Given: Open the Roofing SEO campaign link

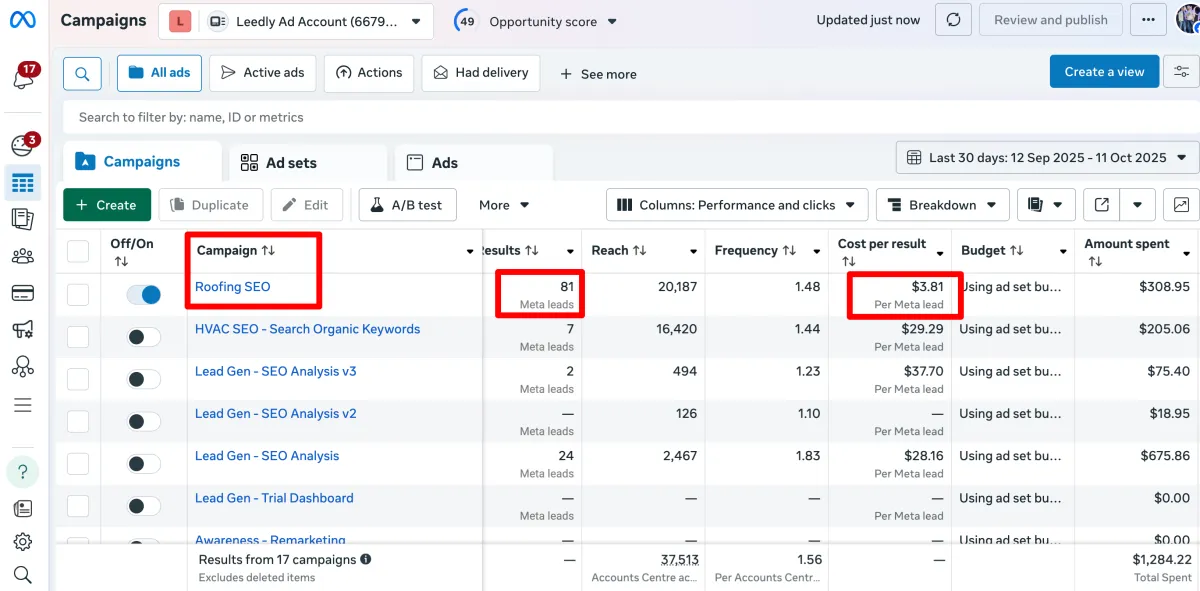Looking at the screenshot, I should [x=232, y=287].
